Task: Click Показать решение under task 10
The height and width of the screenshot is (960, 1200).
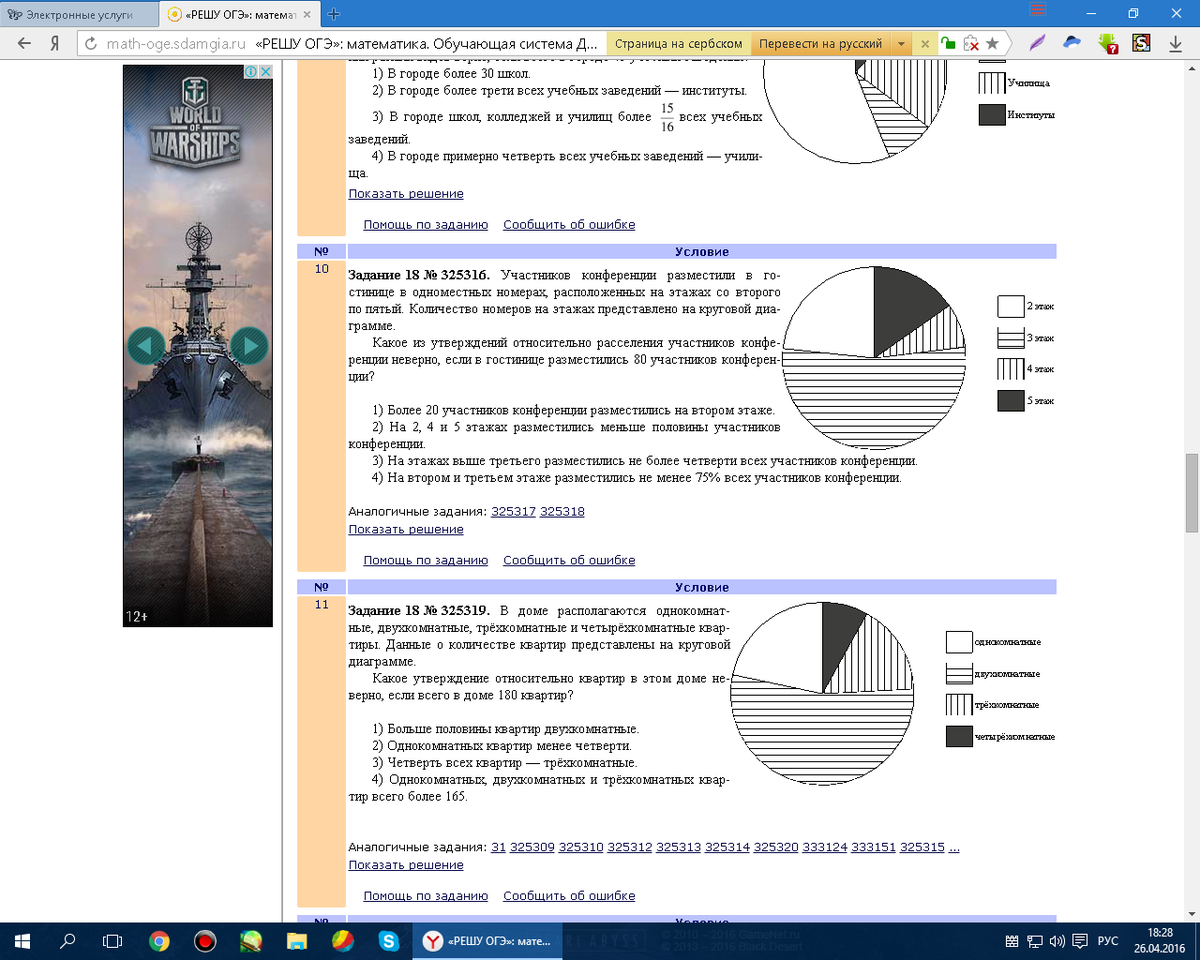Action: [406, 529]
